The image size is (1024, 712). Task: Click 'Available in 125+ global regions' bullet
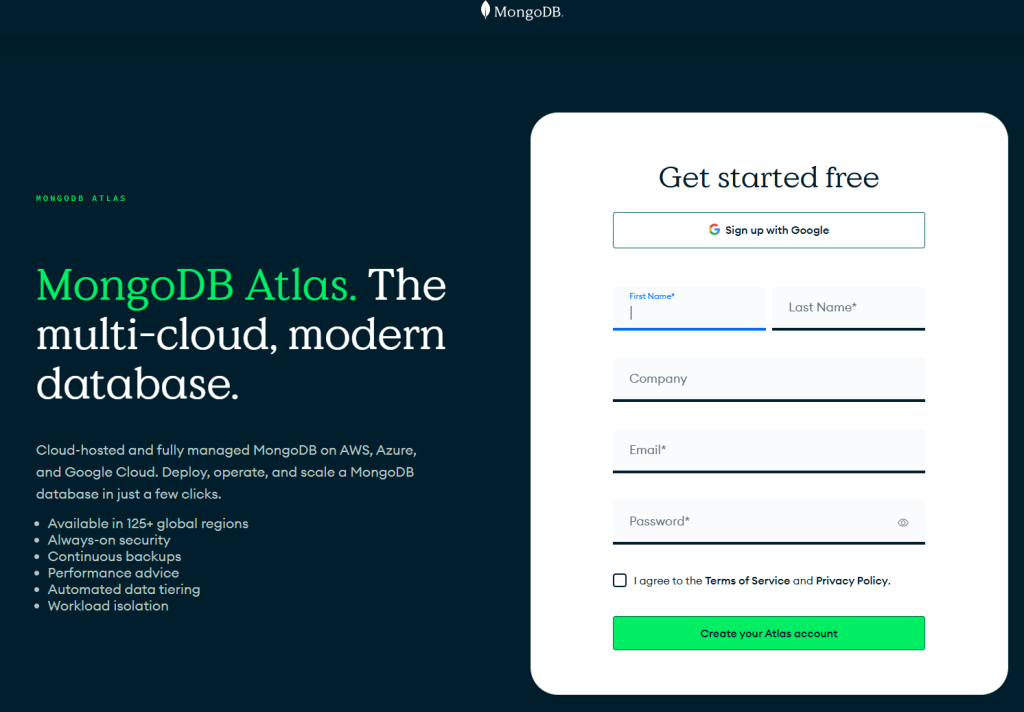(148, 523)
